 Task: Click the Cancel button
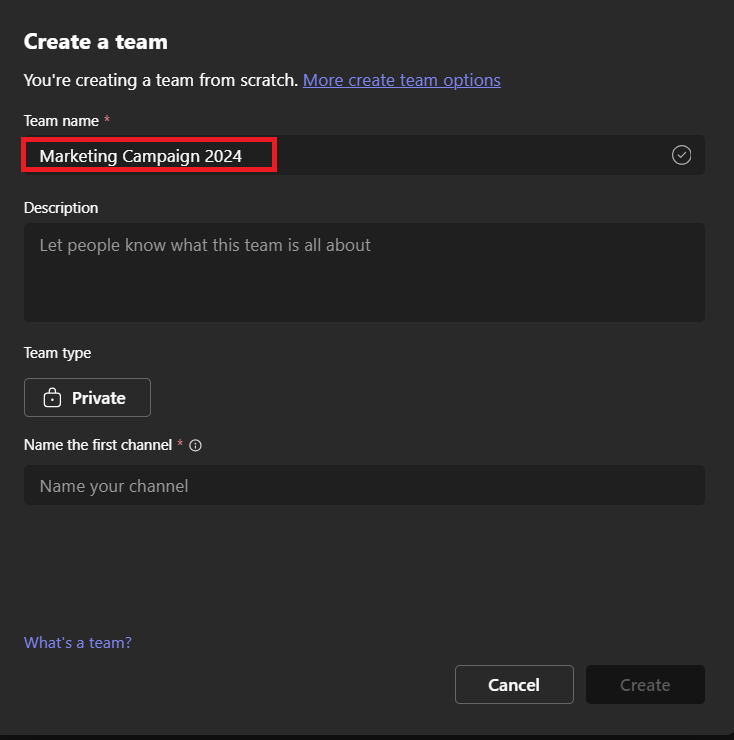click(514, 684)
